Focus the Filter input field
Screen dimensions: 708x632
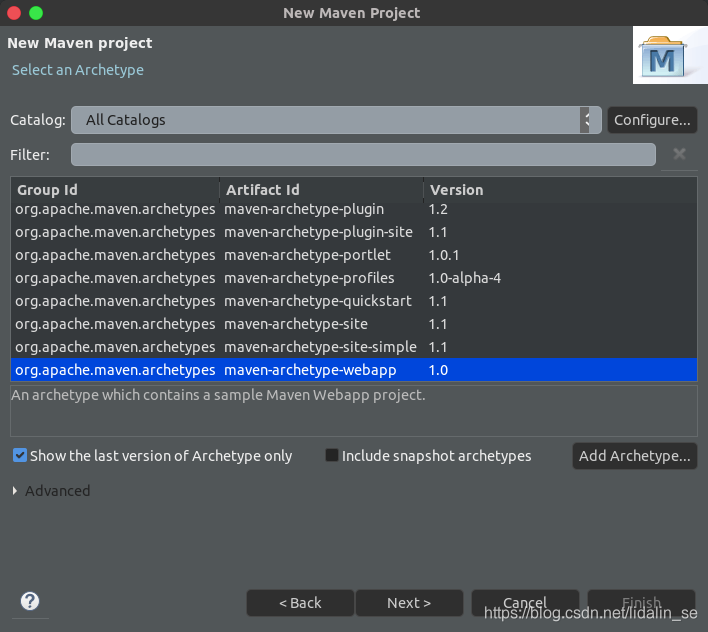click(363, 154)
